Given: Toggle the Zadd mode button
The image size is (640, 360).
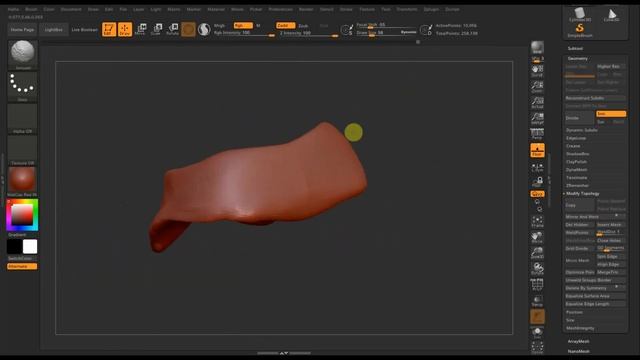Looking at the screenshot, I should [x=285, y=25].
